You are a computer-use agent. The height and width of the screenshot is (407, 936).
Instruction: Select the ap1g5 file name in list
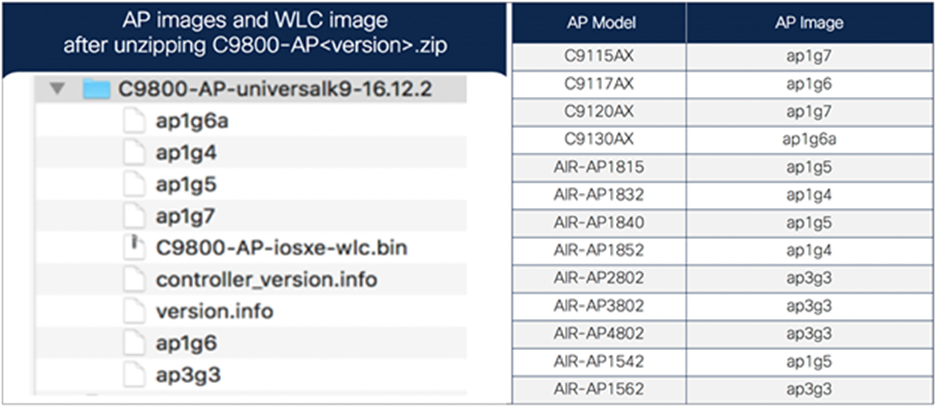(x=186, y=186)
